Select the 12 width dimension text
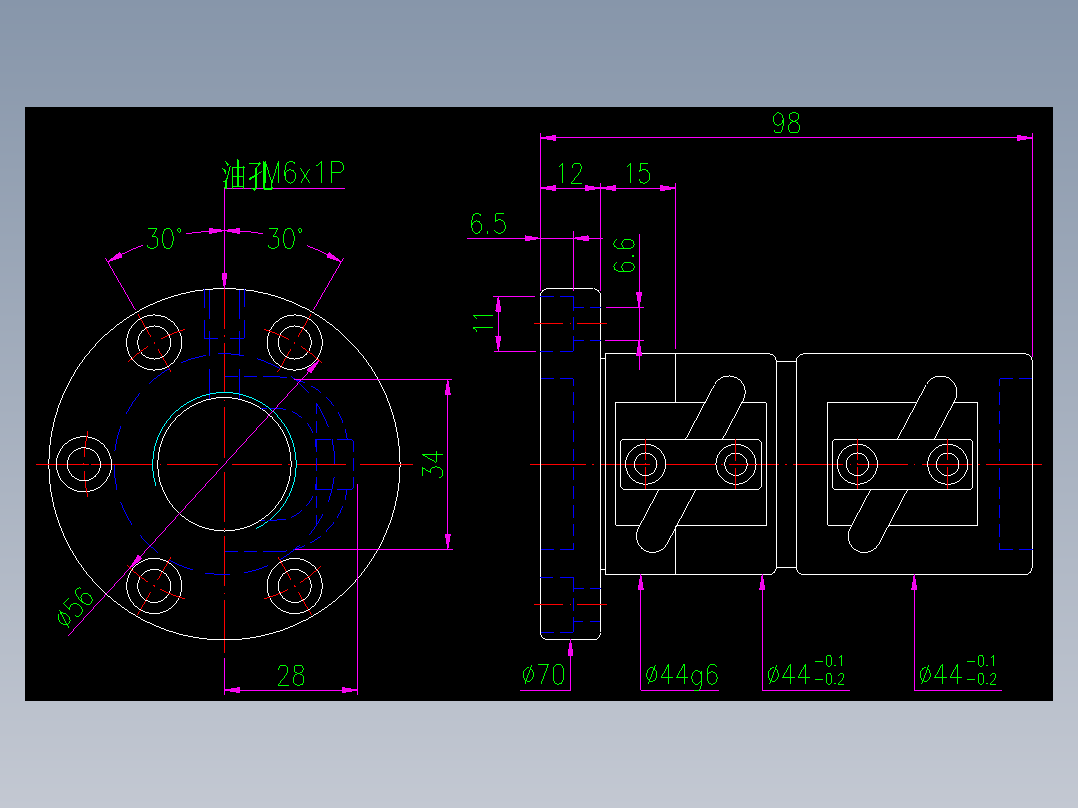Image resolution: width=1078 pixels, height=808 pixels. point(571,173)
